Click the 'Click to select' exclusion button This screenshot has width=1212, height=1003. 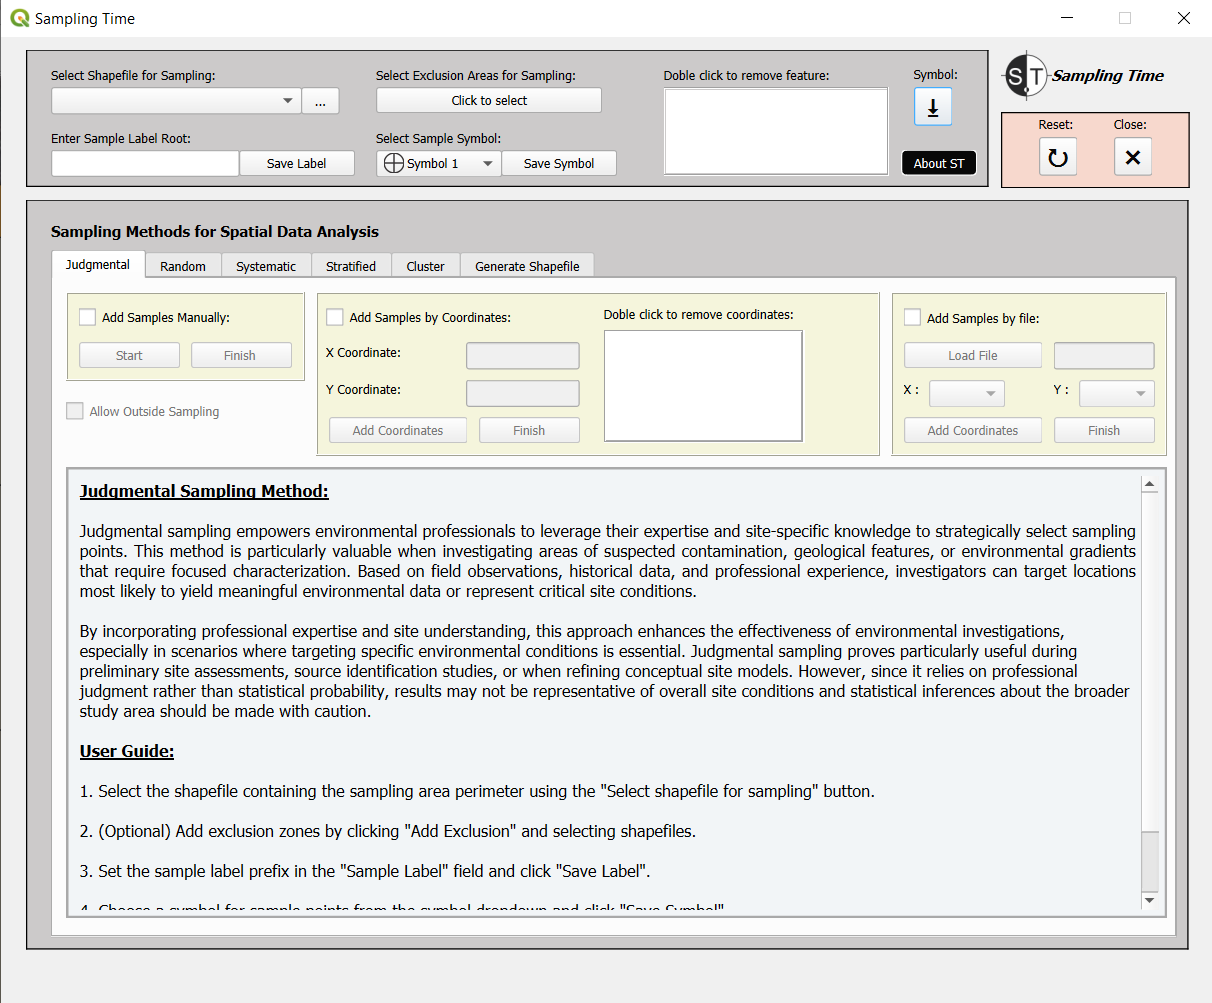pos(489,100)
